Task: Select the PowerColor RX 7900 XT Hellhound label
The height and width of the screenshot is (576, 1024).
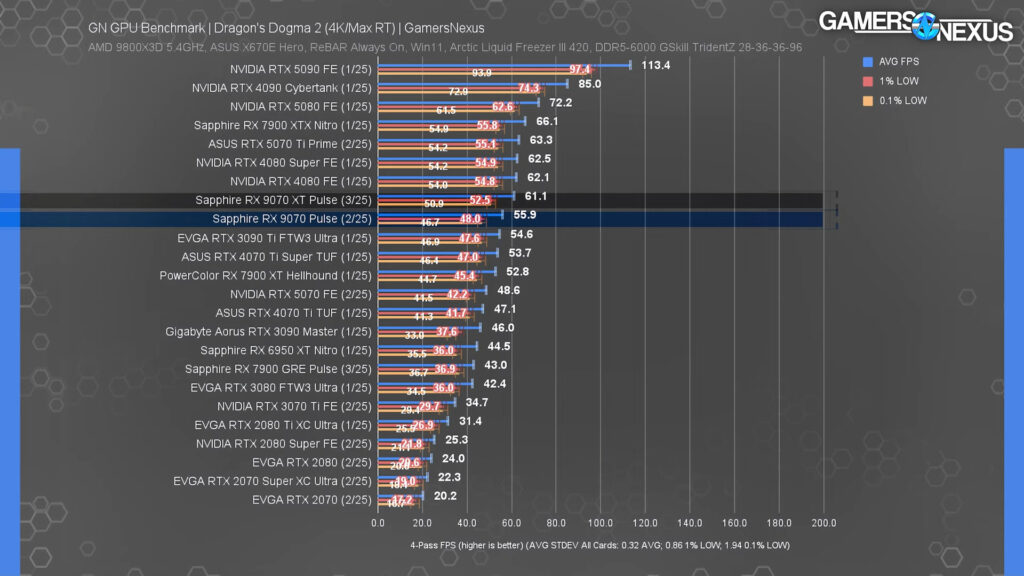Action: [x=265, y=276]
